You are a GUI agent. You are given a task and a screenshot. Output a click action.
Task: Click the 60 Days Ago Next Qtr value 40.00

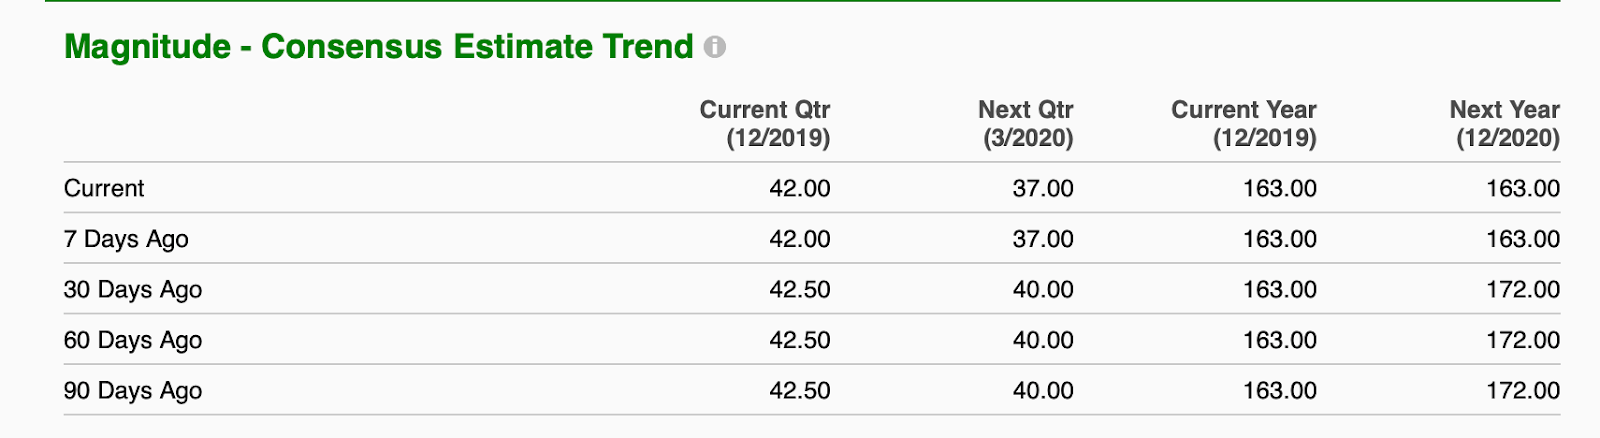pyautogui.click(x=1043, y=340)
